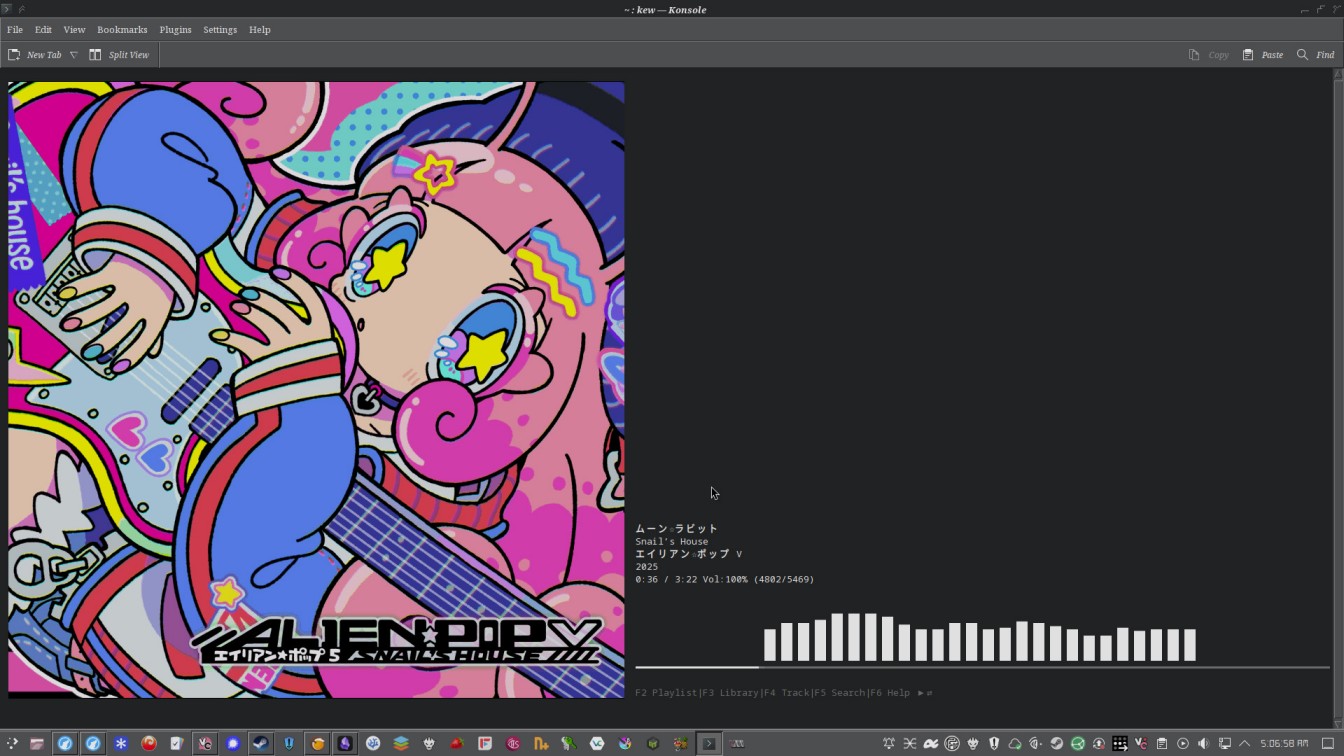Open the strawberry app icon in taskbar
This screenshot has height=756, width=1344.
(457, 744)
